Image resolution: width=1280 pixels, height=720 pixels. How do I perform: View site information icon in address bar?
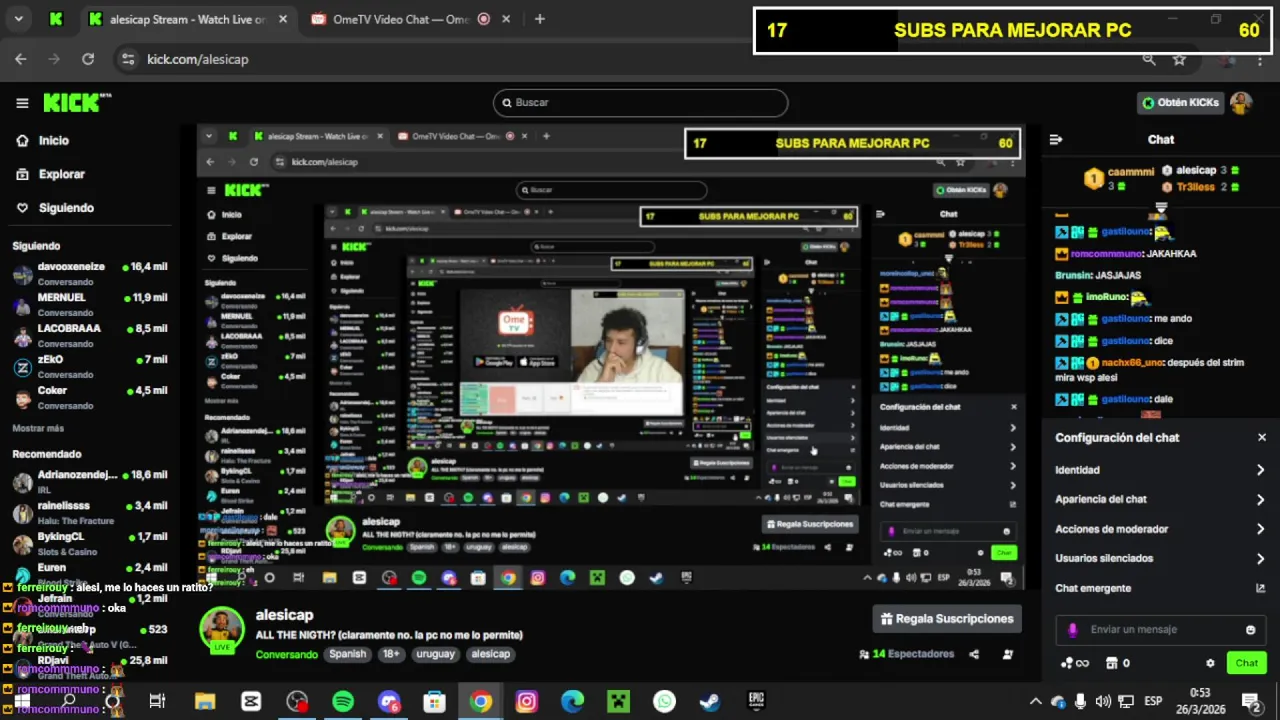127,59
